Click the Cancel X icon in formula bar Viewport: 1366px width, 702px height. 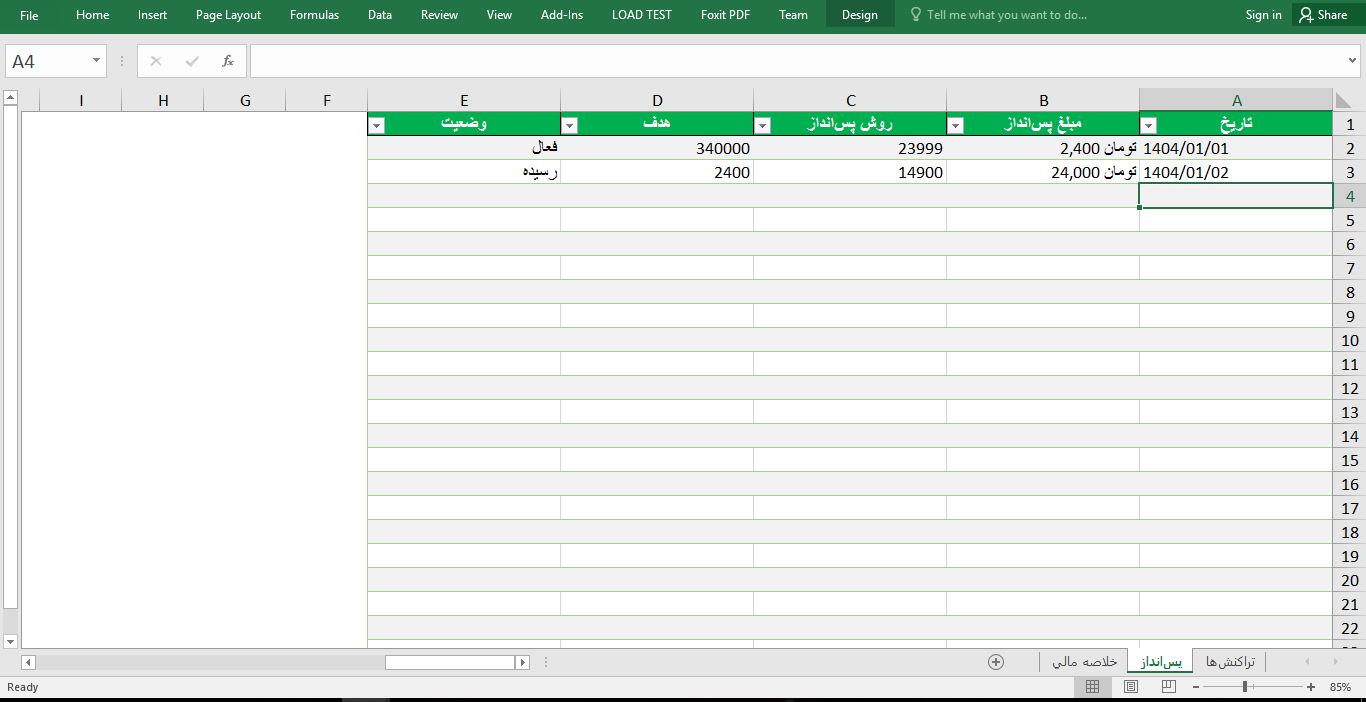pyautogui.click(x=155, y=61)
